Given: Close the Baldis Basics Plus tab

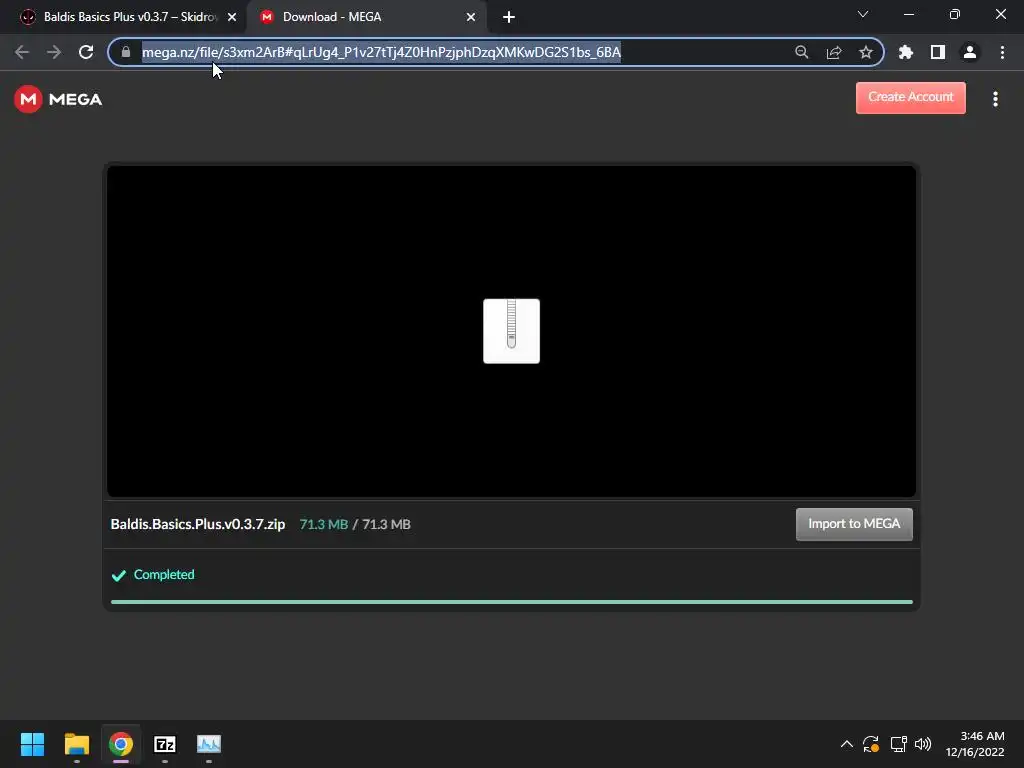Looking at the screenshot, I should (x=232, y=17).
